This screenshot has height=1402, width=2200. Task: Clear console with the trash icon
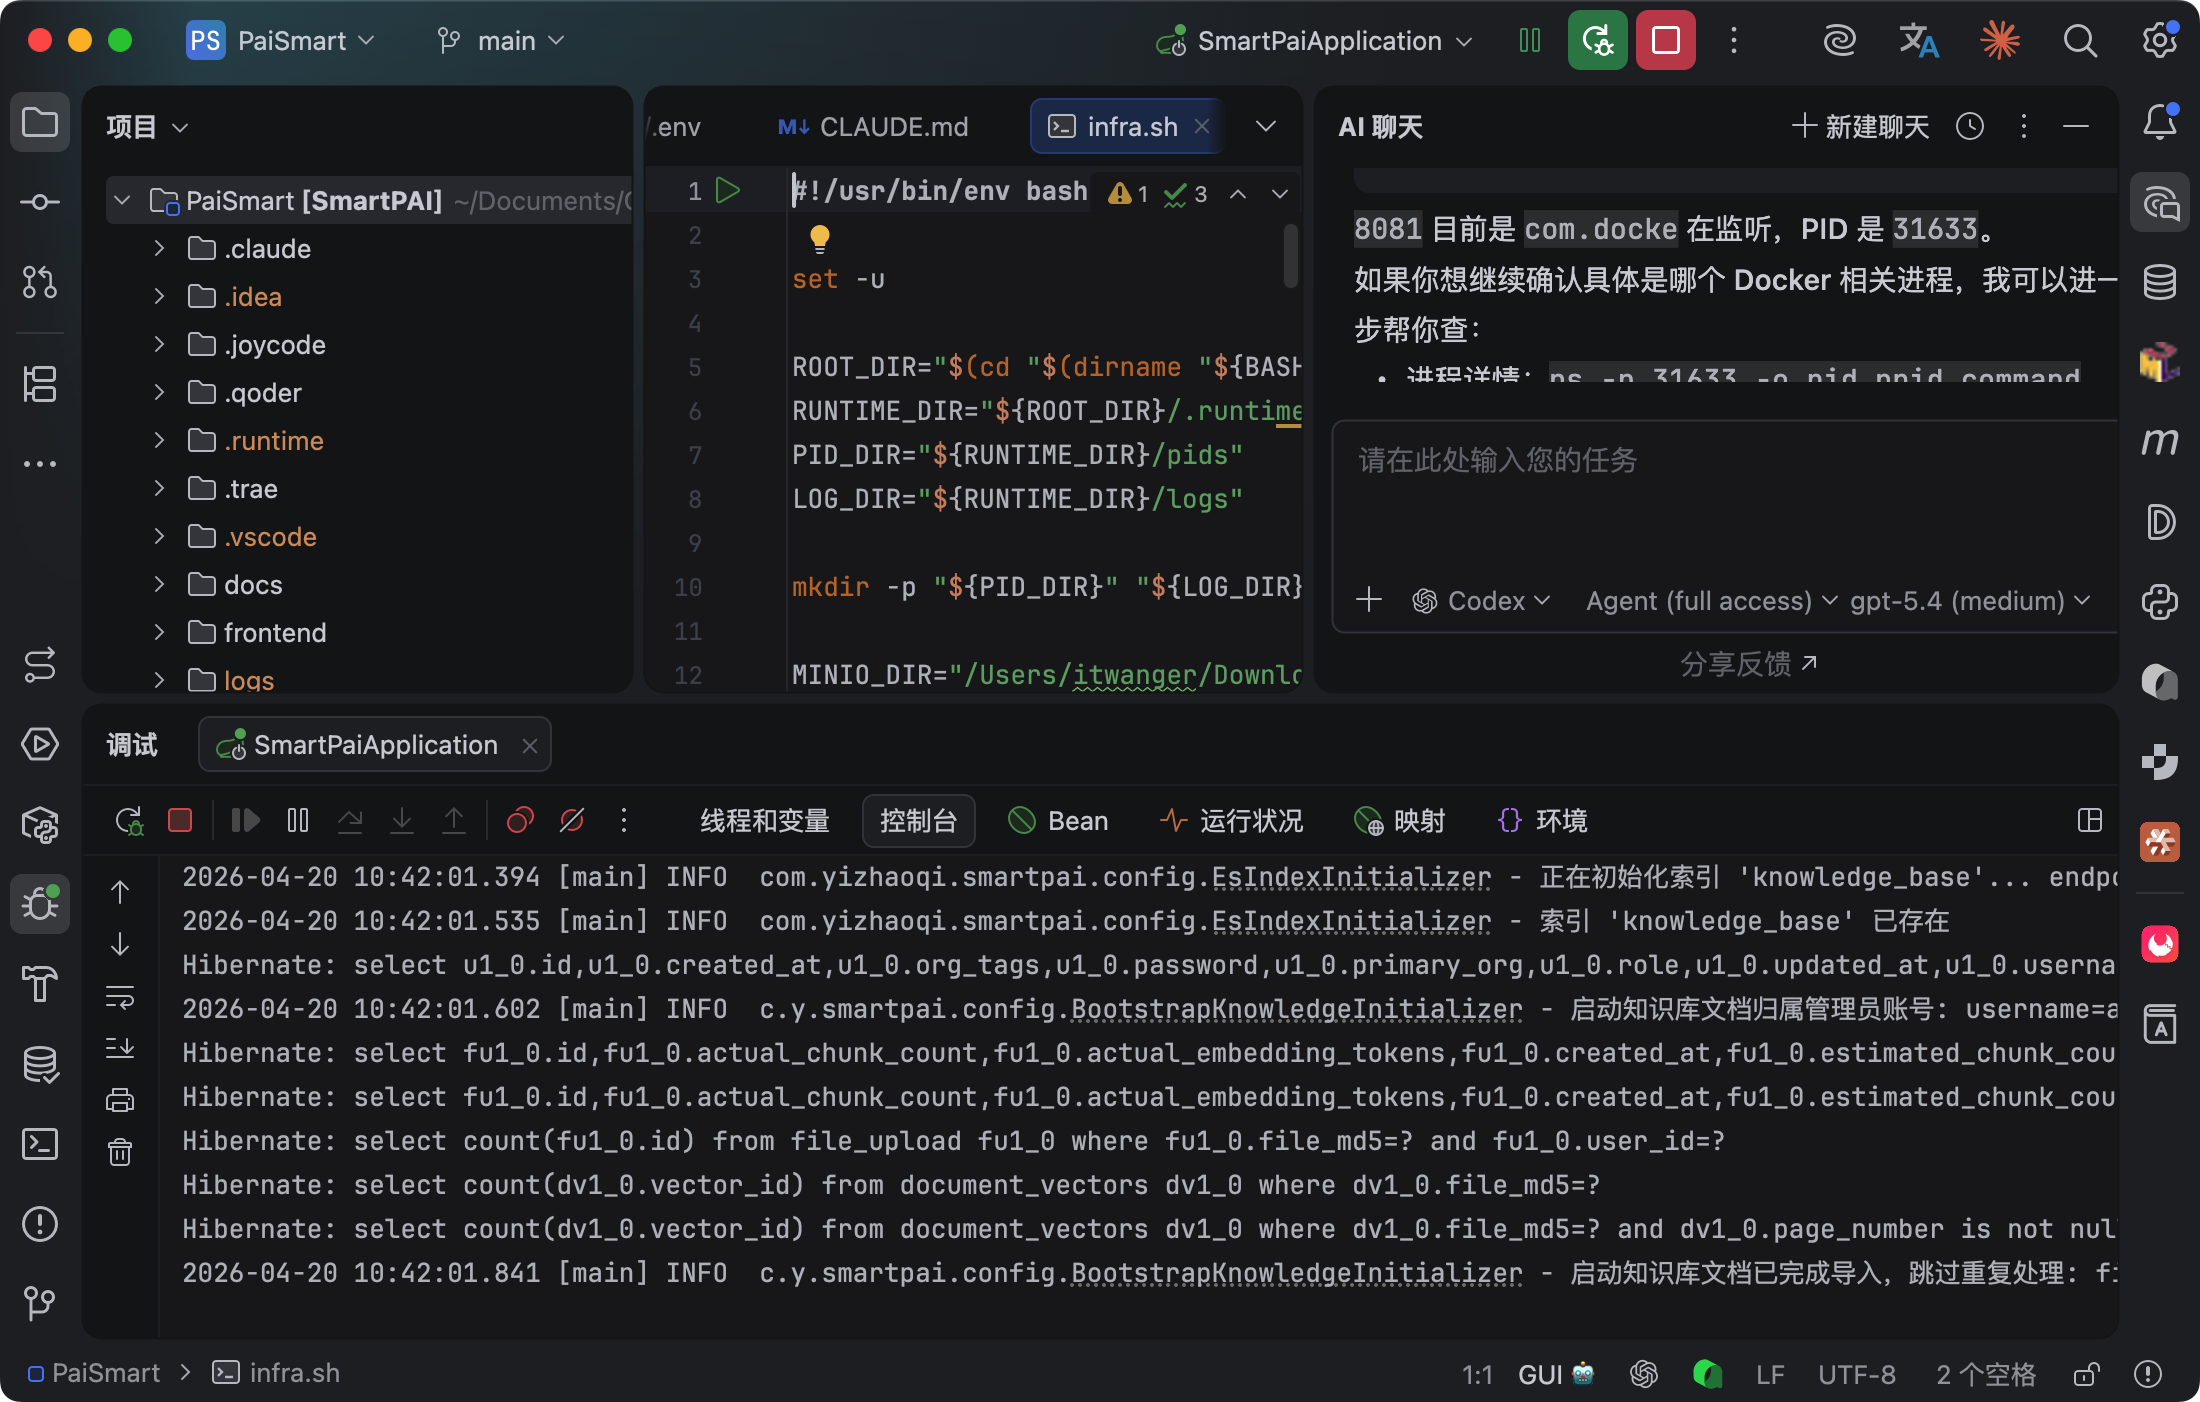[x=120, y=1152]
